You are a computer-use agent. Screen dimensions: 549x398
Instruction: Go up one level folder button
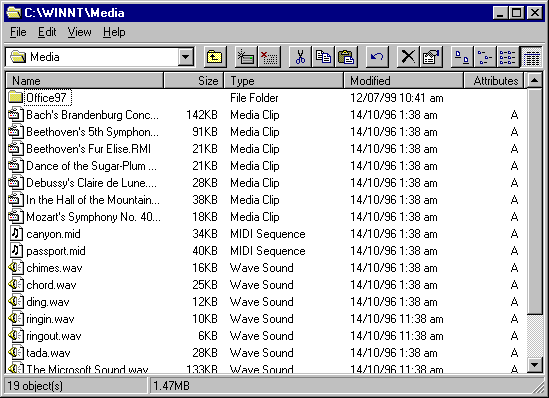point(215,57)
